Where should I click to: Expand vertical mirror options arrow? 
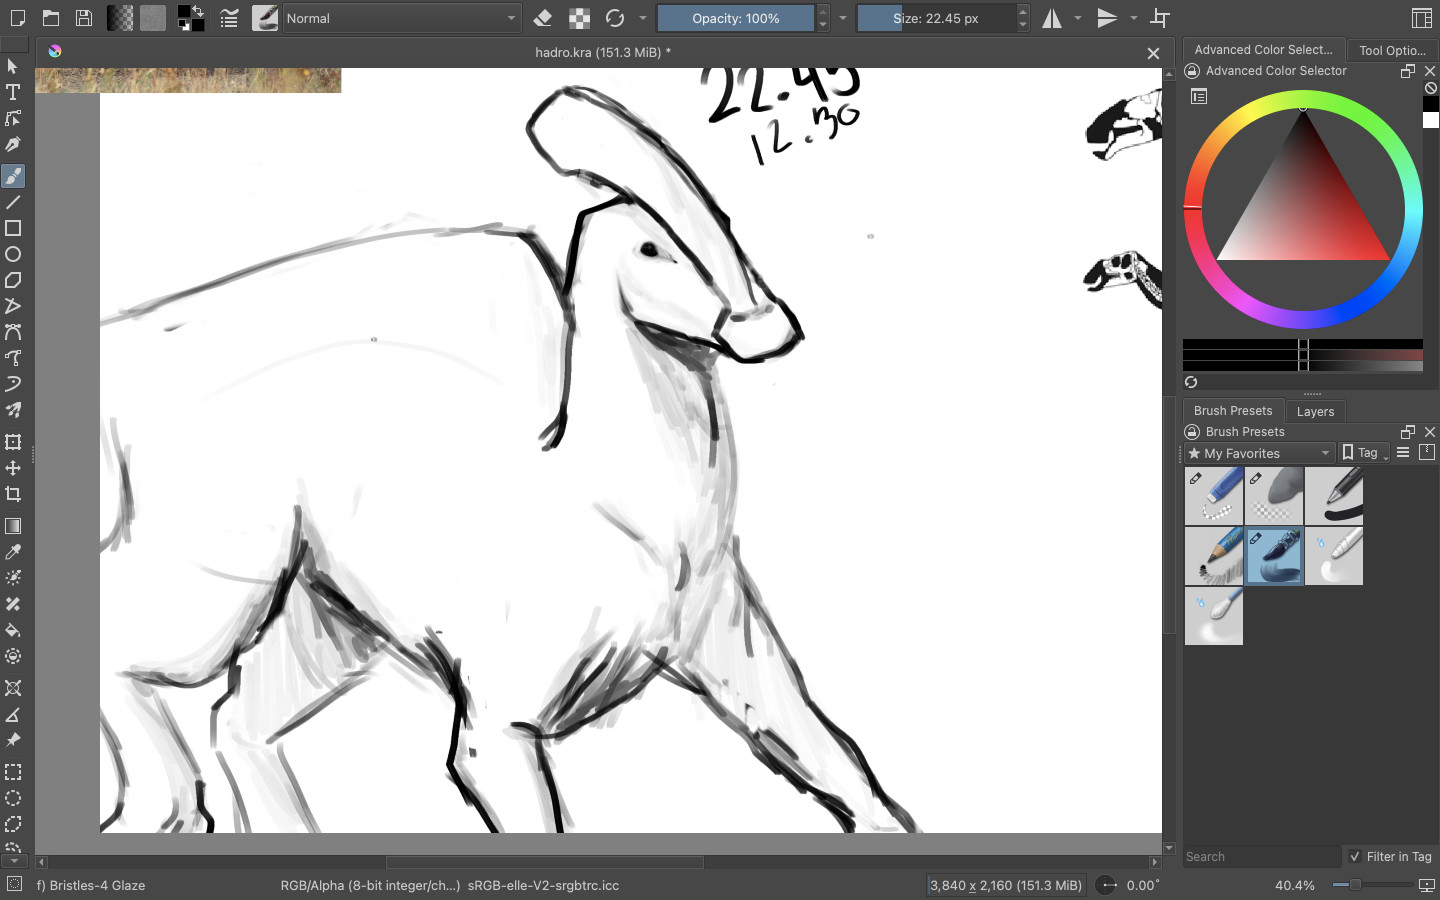1133,18
